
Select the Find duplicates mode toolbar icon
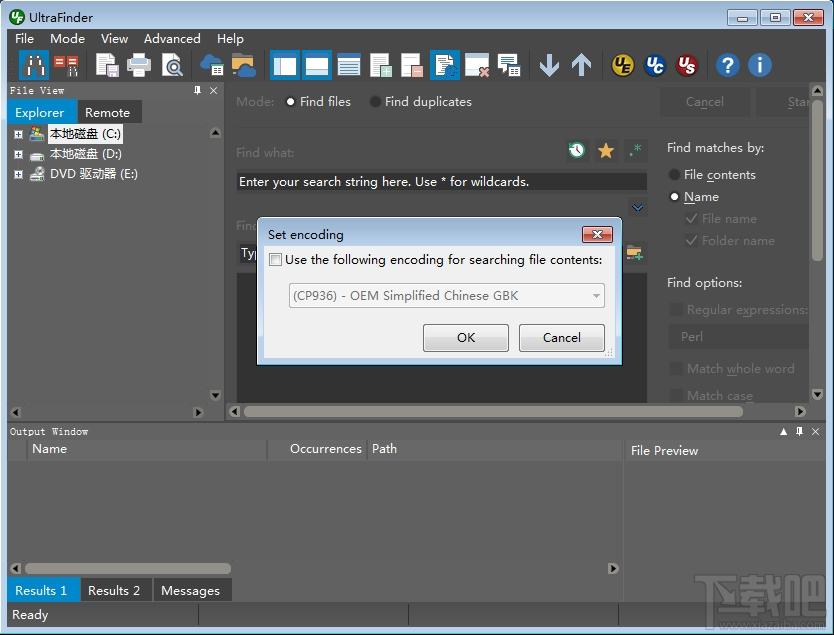66,65
